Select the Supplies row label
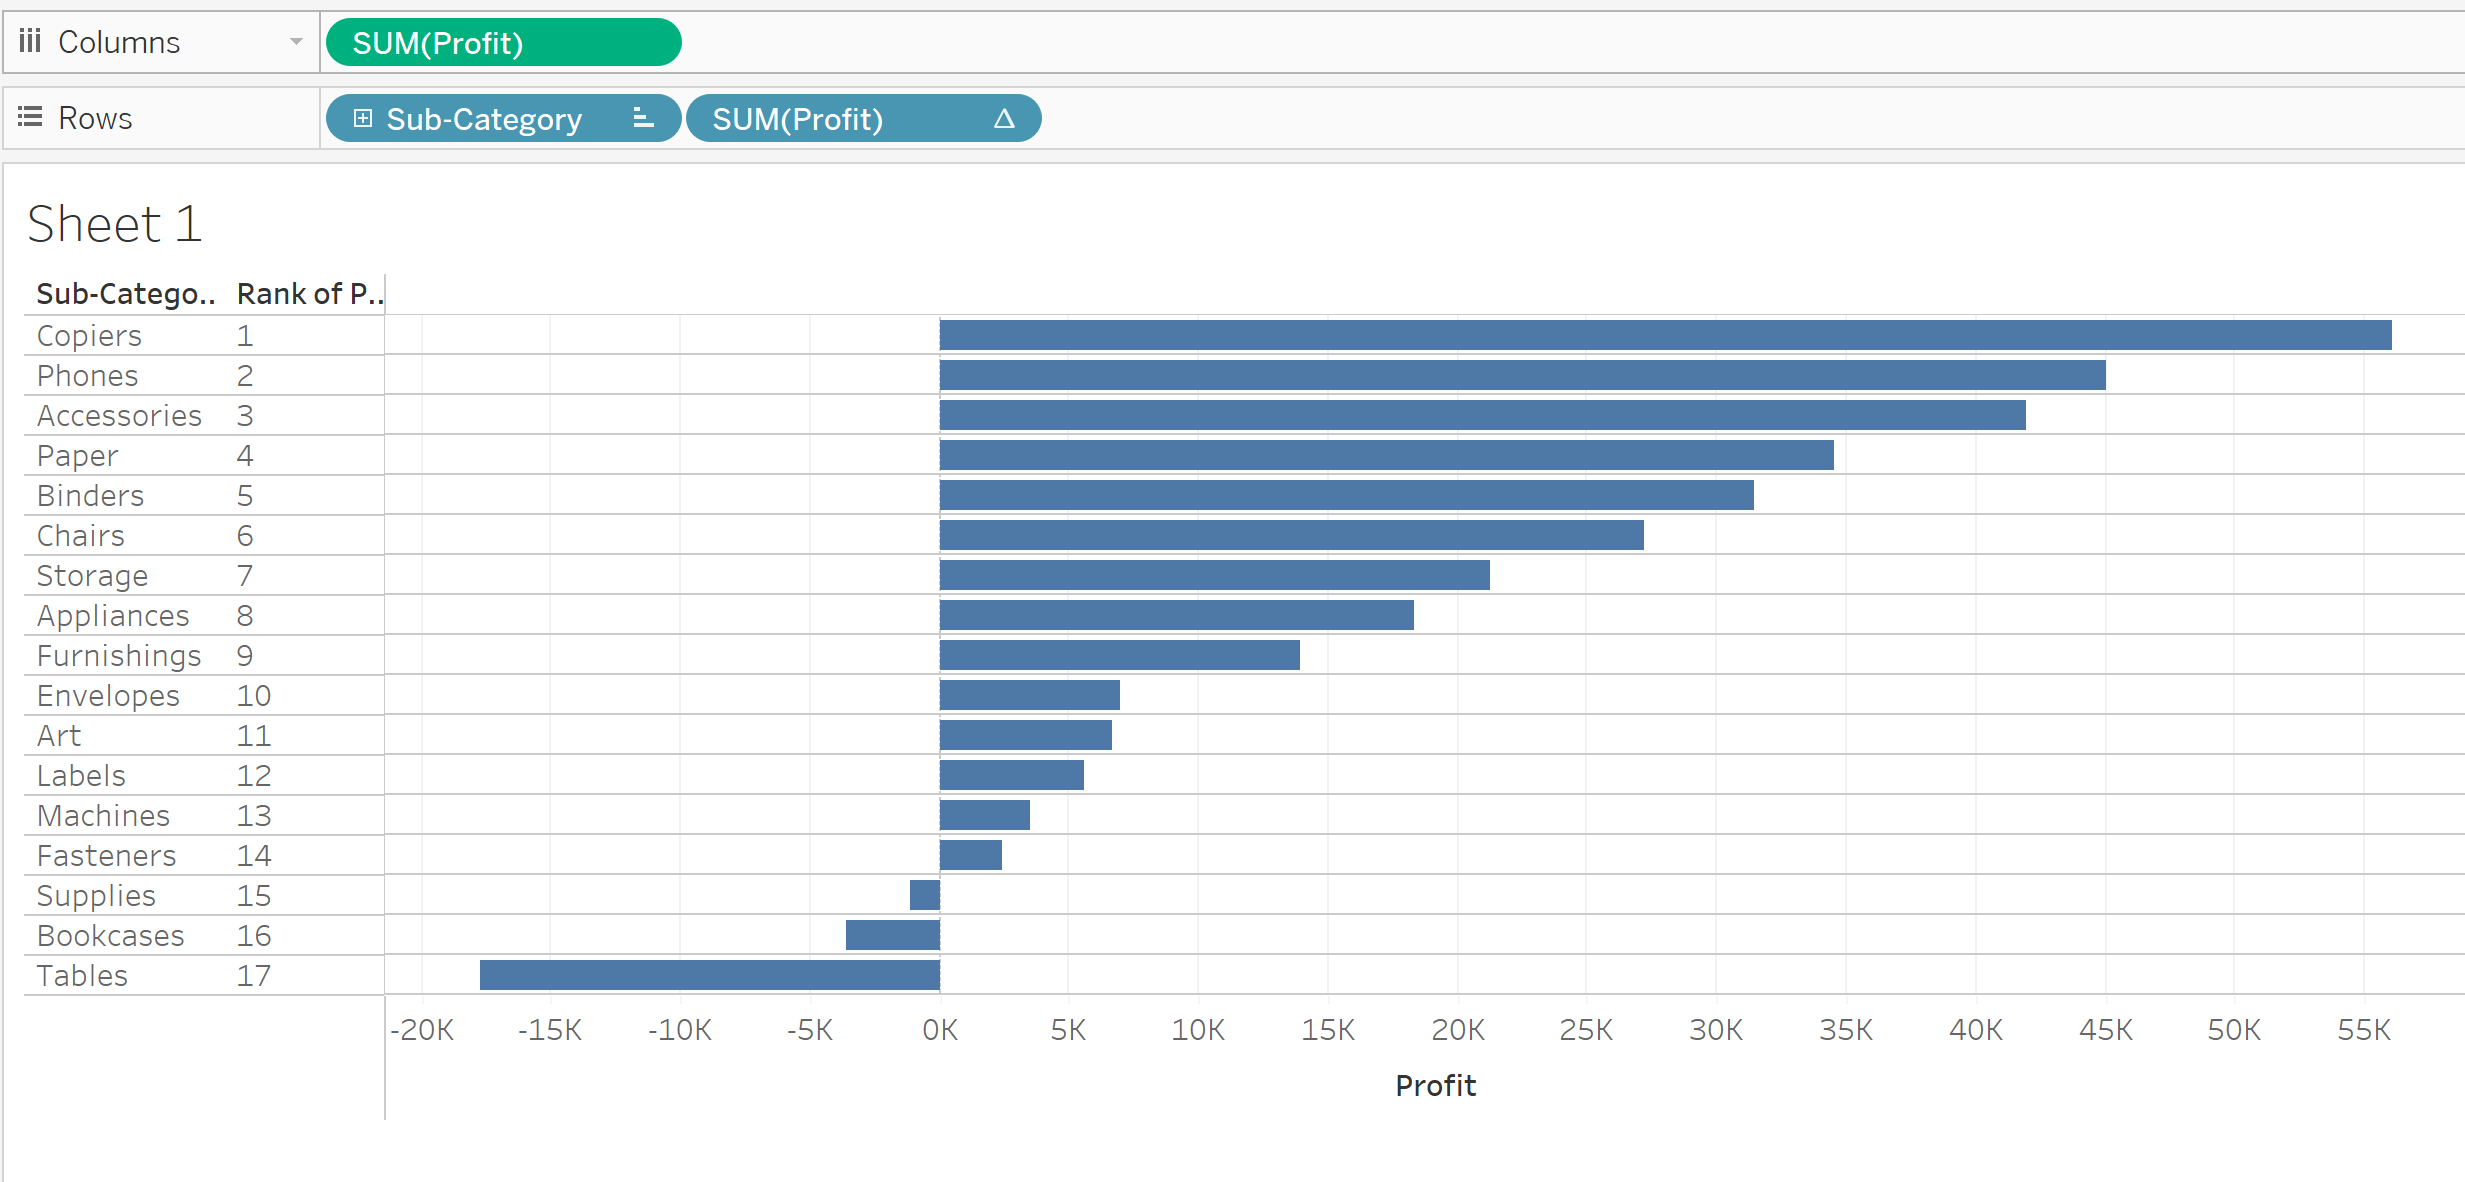This screenshot has height=1182, width=2465. [96, 896]
